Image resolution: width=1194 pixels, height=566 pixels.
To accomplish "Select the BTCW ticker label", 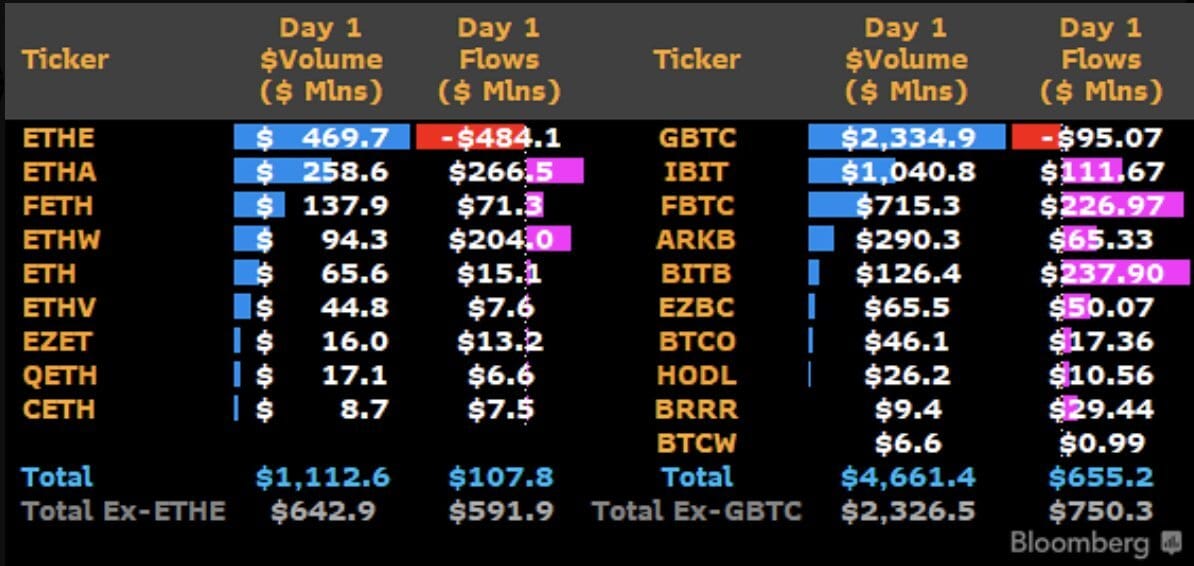I will (x=698, y=443).
